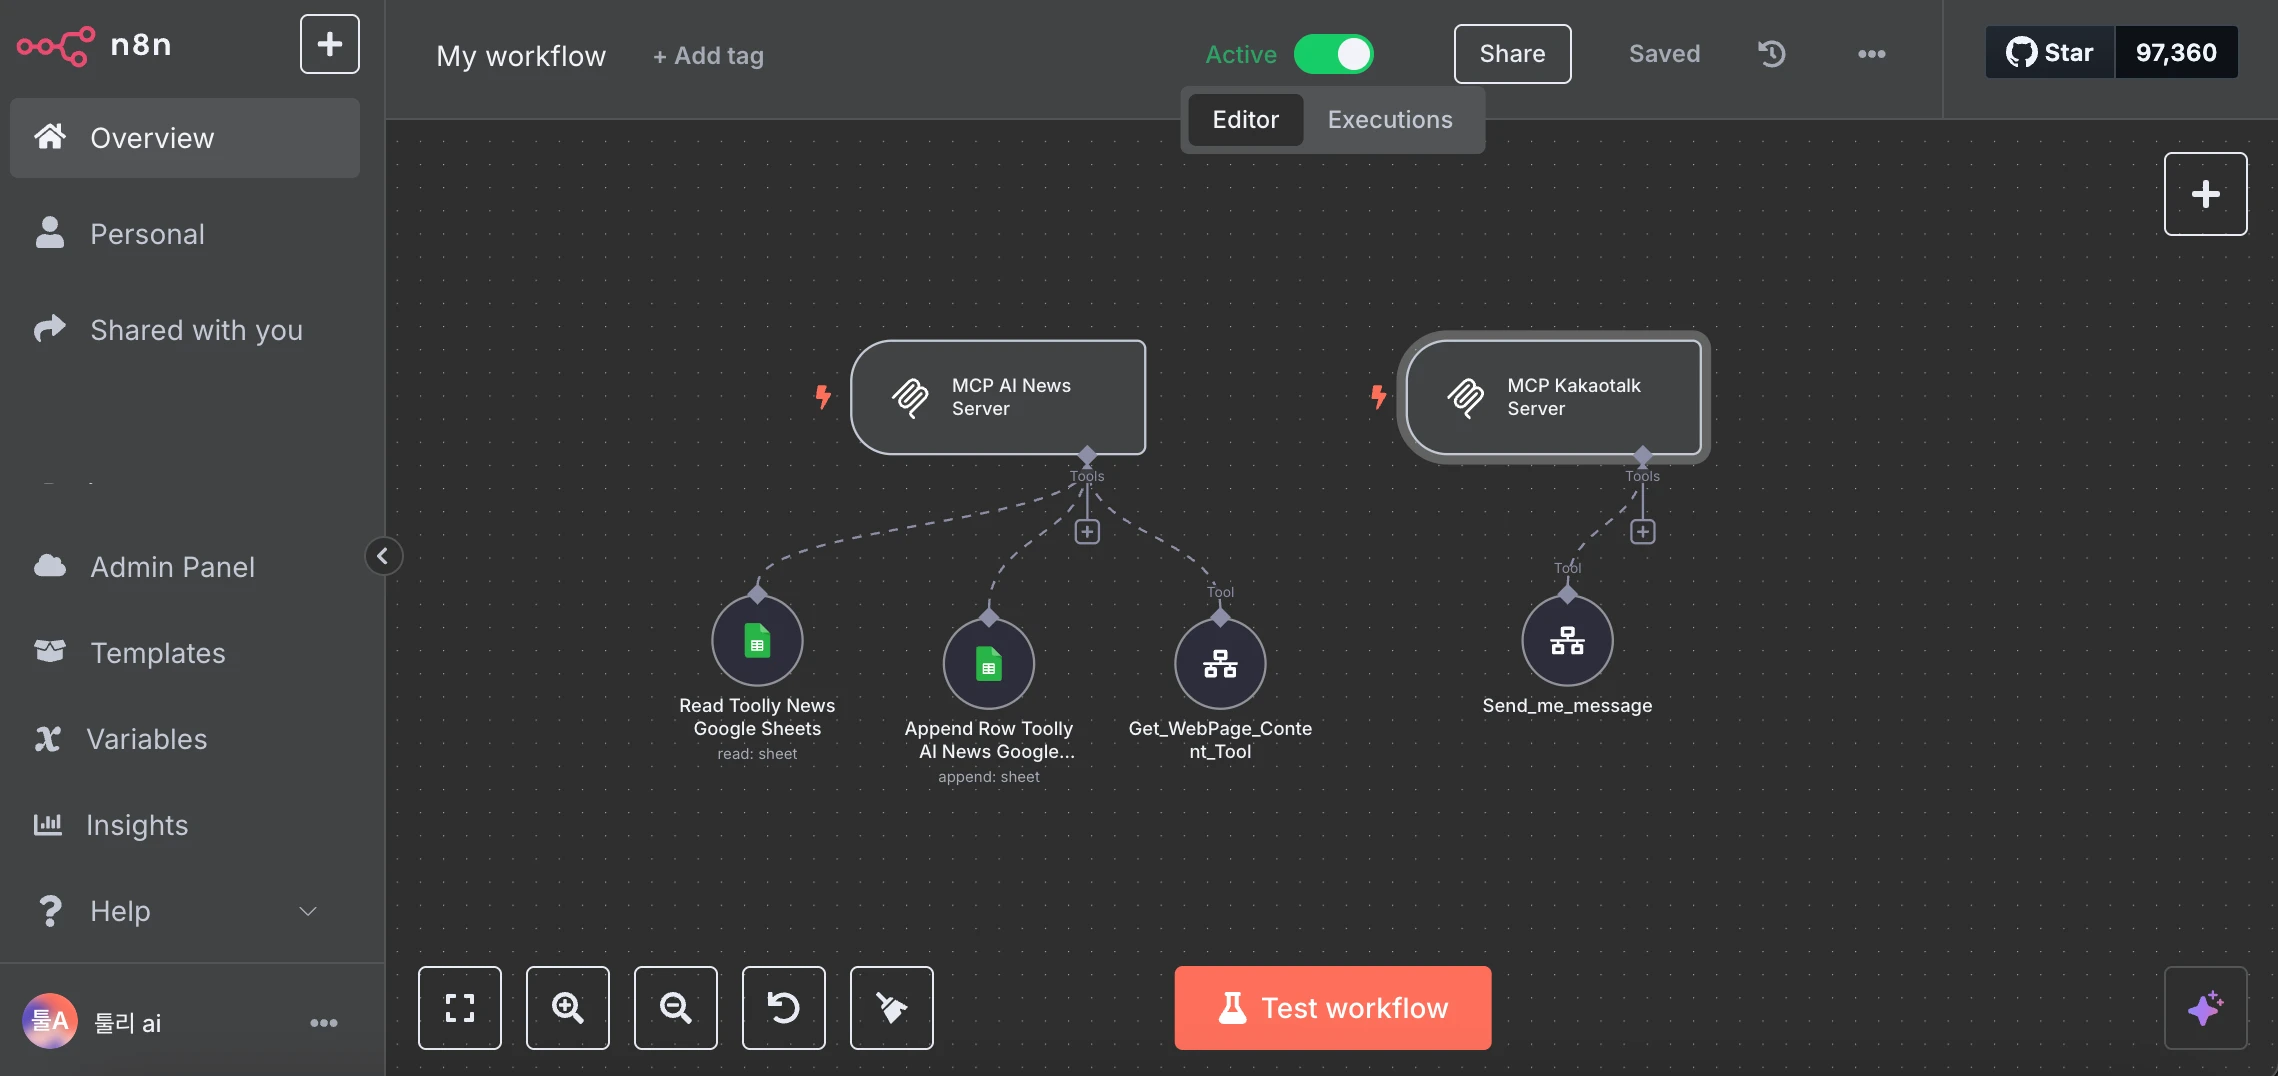Click the Help chevron arrow
The width and height of the screenshot is (2278, 1076).
(x=308, y=911)
